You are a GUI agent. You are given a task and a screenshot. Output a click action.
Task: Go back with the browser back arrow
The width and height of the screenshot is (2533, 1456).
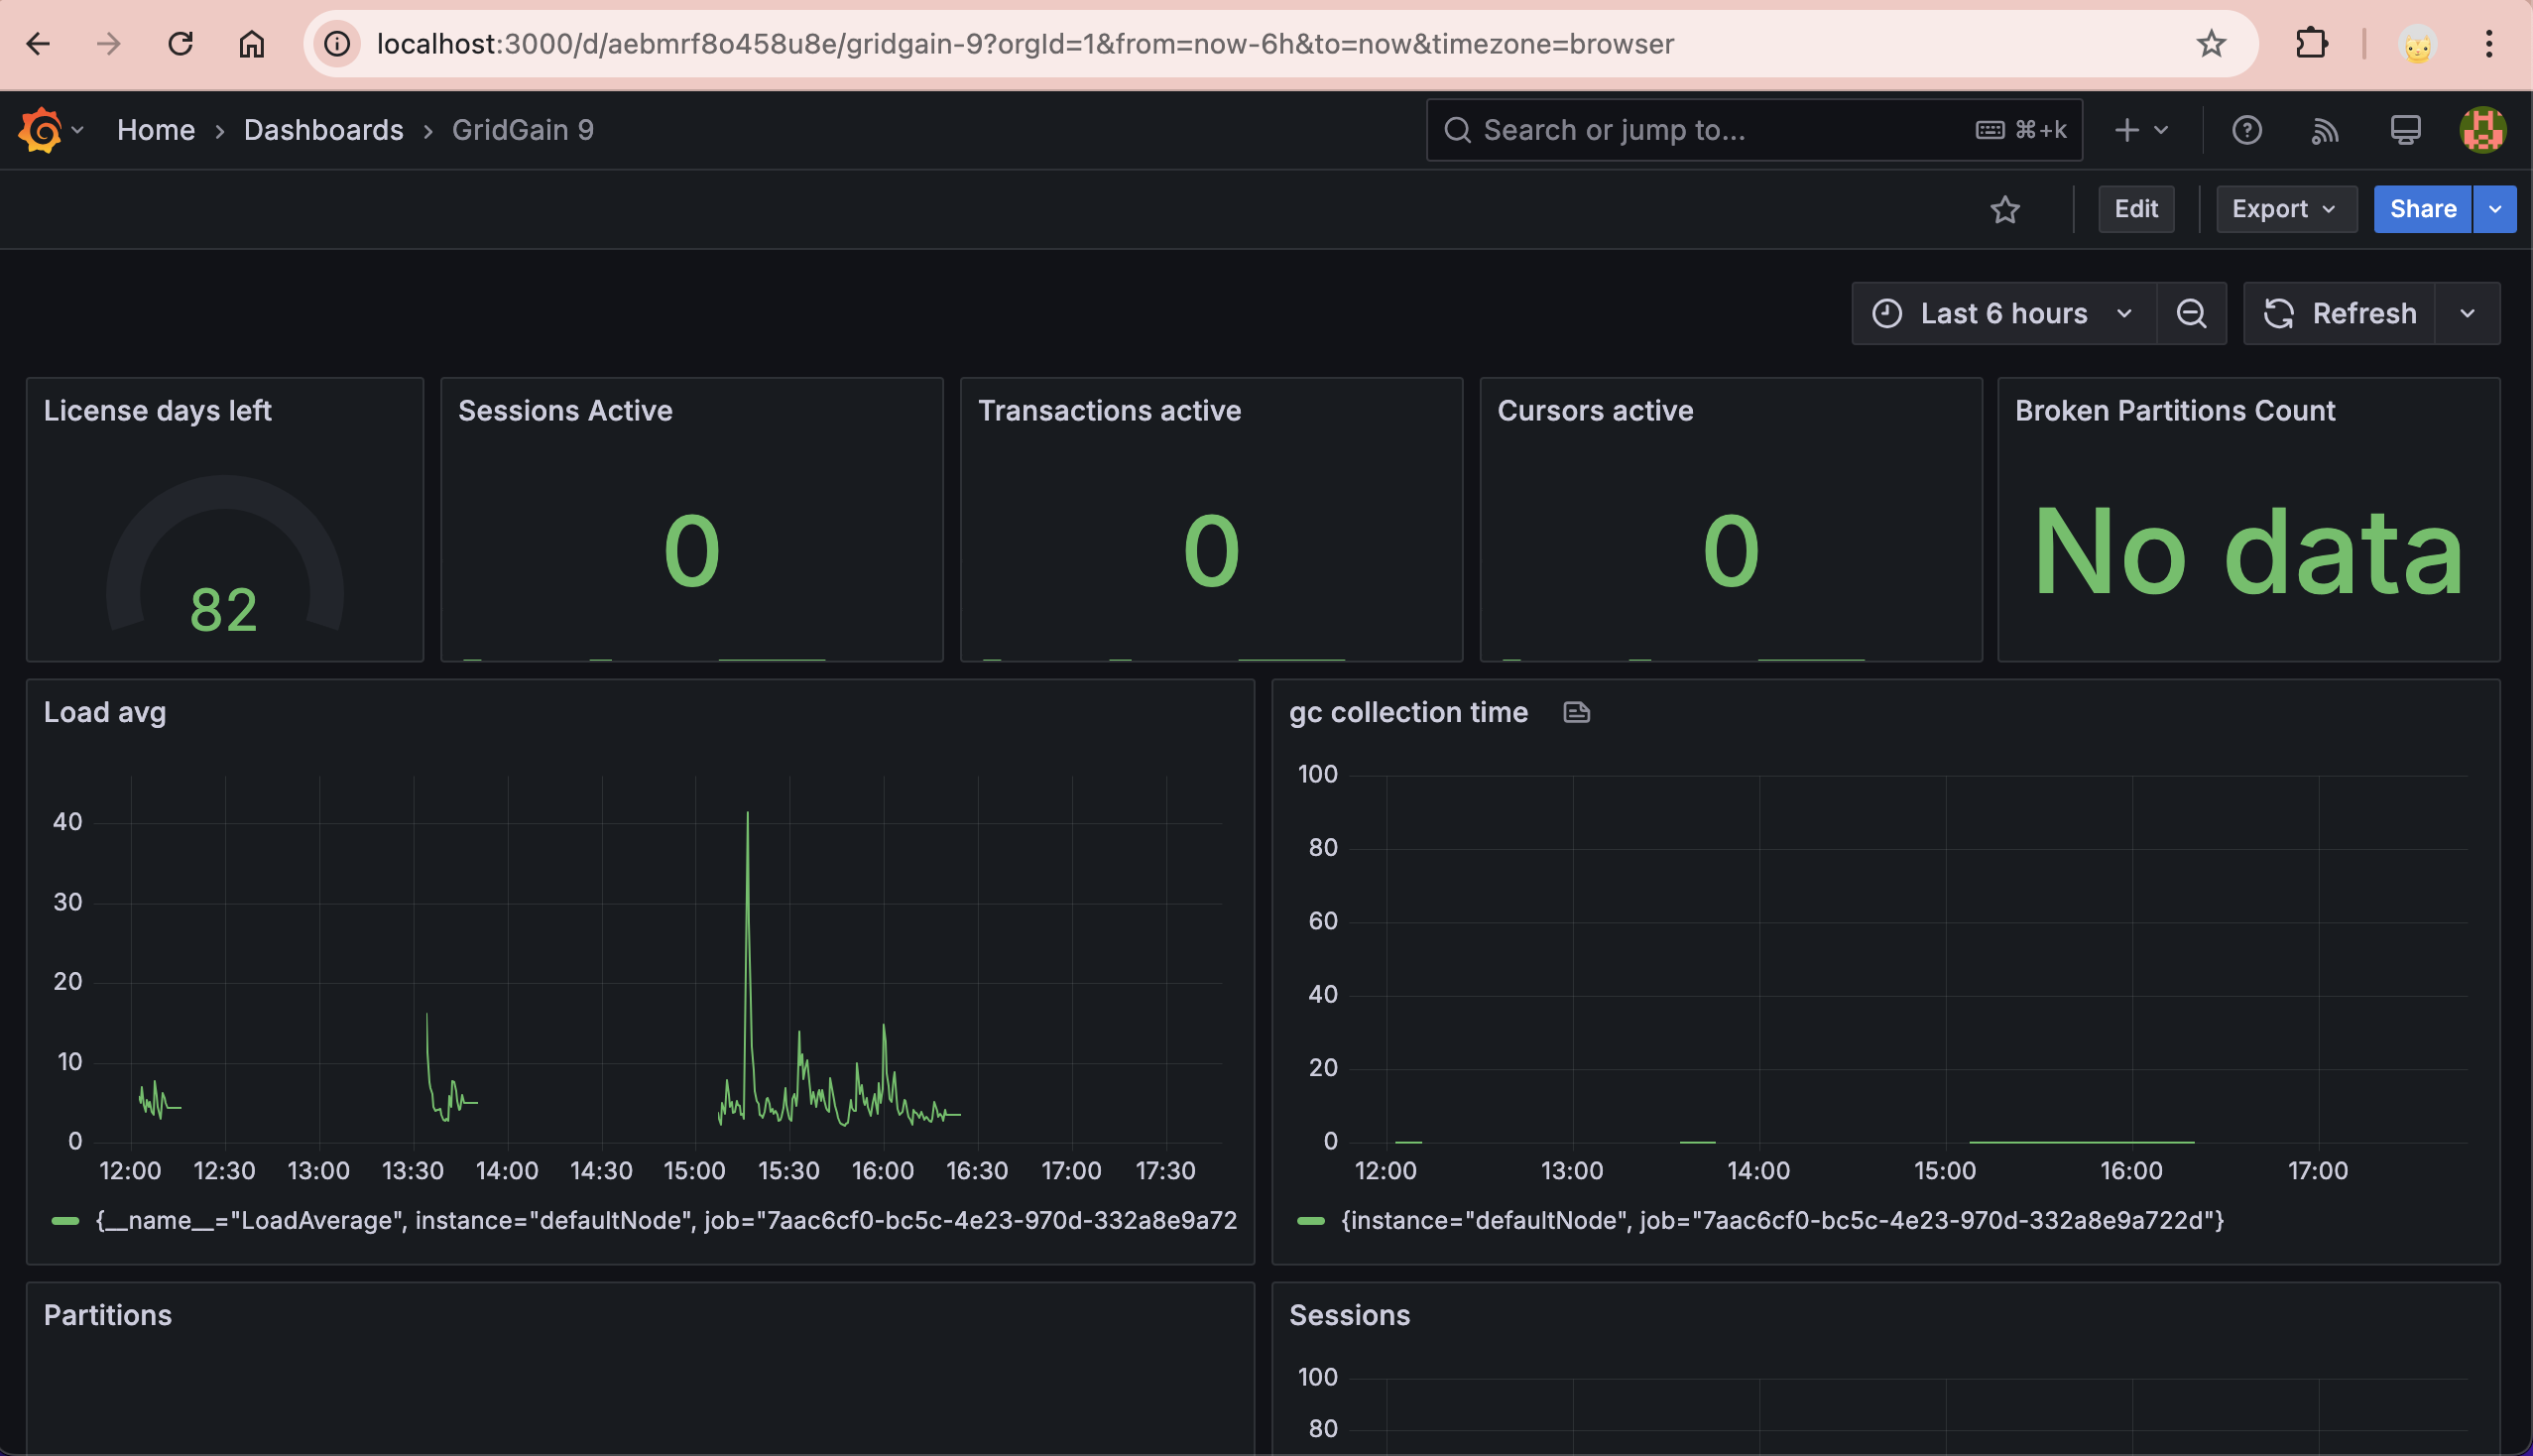[38, 44]
